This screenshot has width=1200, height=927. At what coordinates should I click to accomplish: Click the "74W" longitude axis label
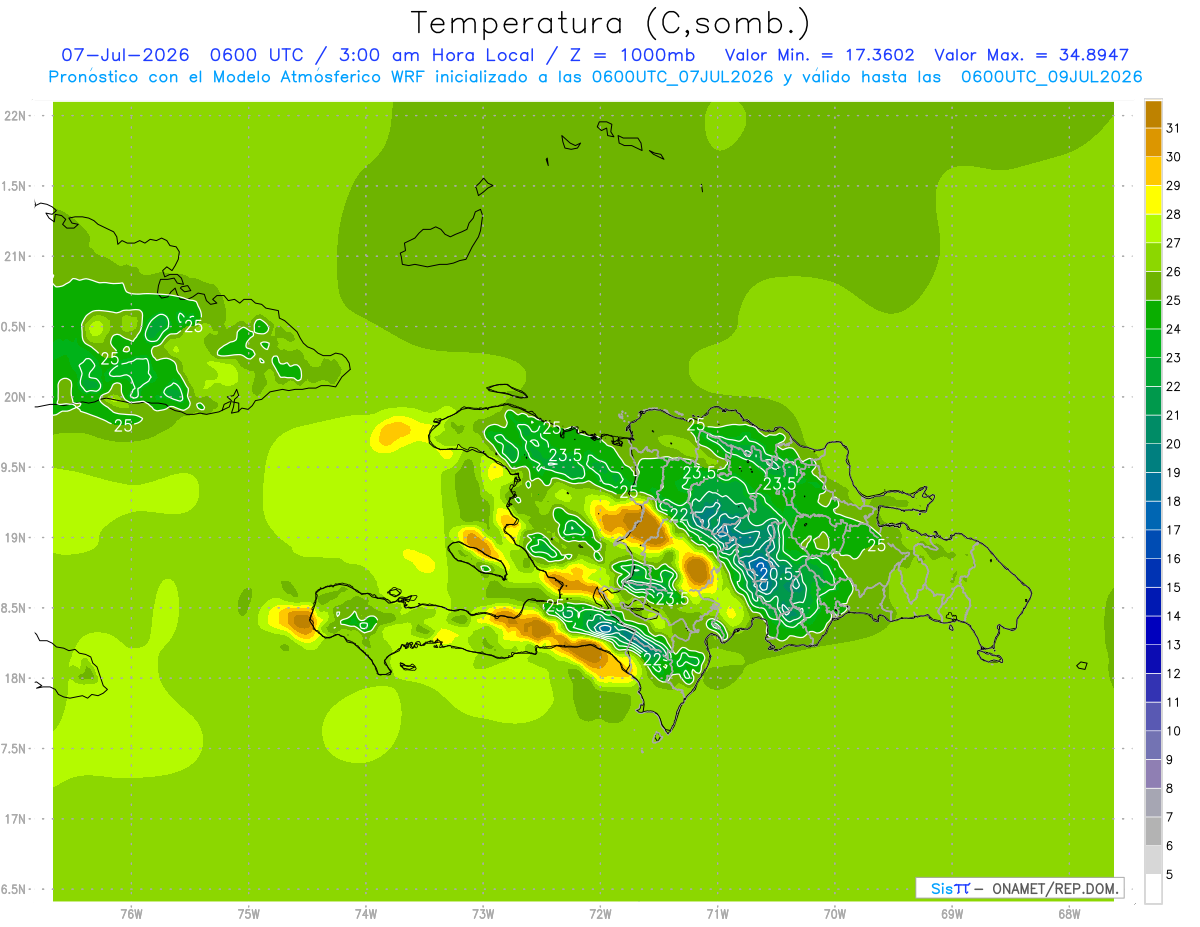tap(365, 914)
